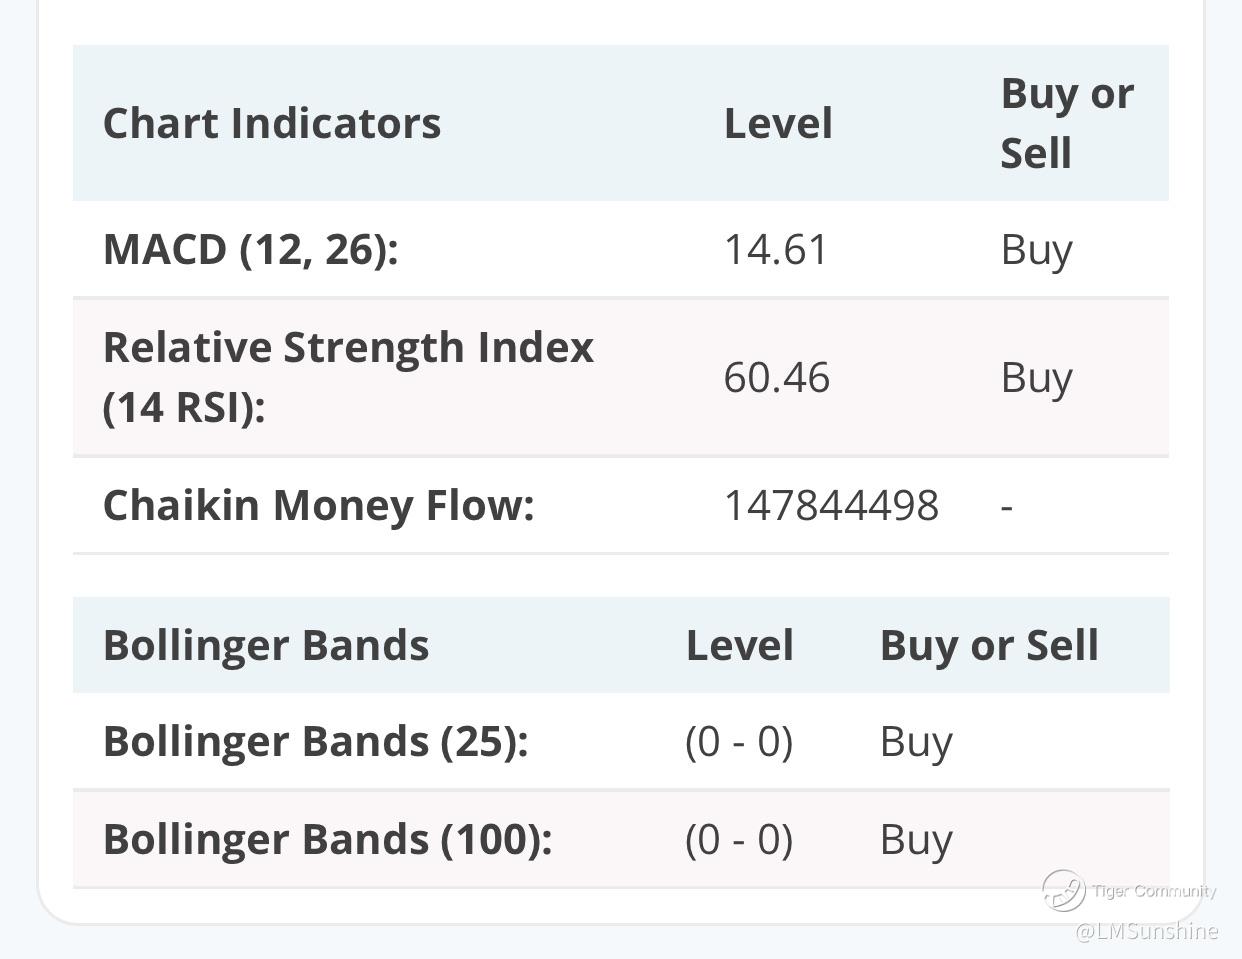Click the RSI level value 60.46
Image resolution: width=1242 pixels, height=959 pixels.
tap(776, 377)
